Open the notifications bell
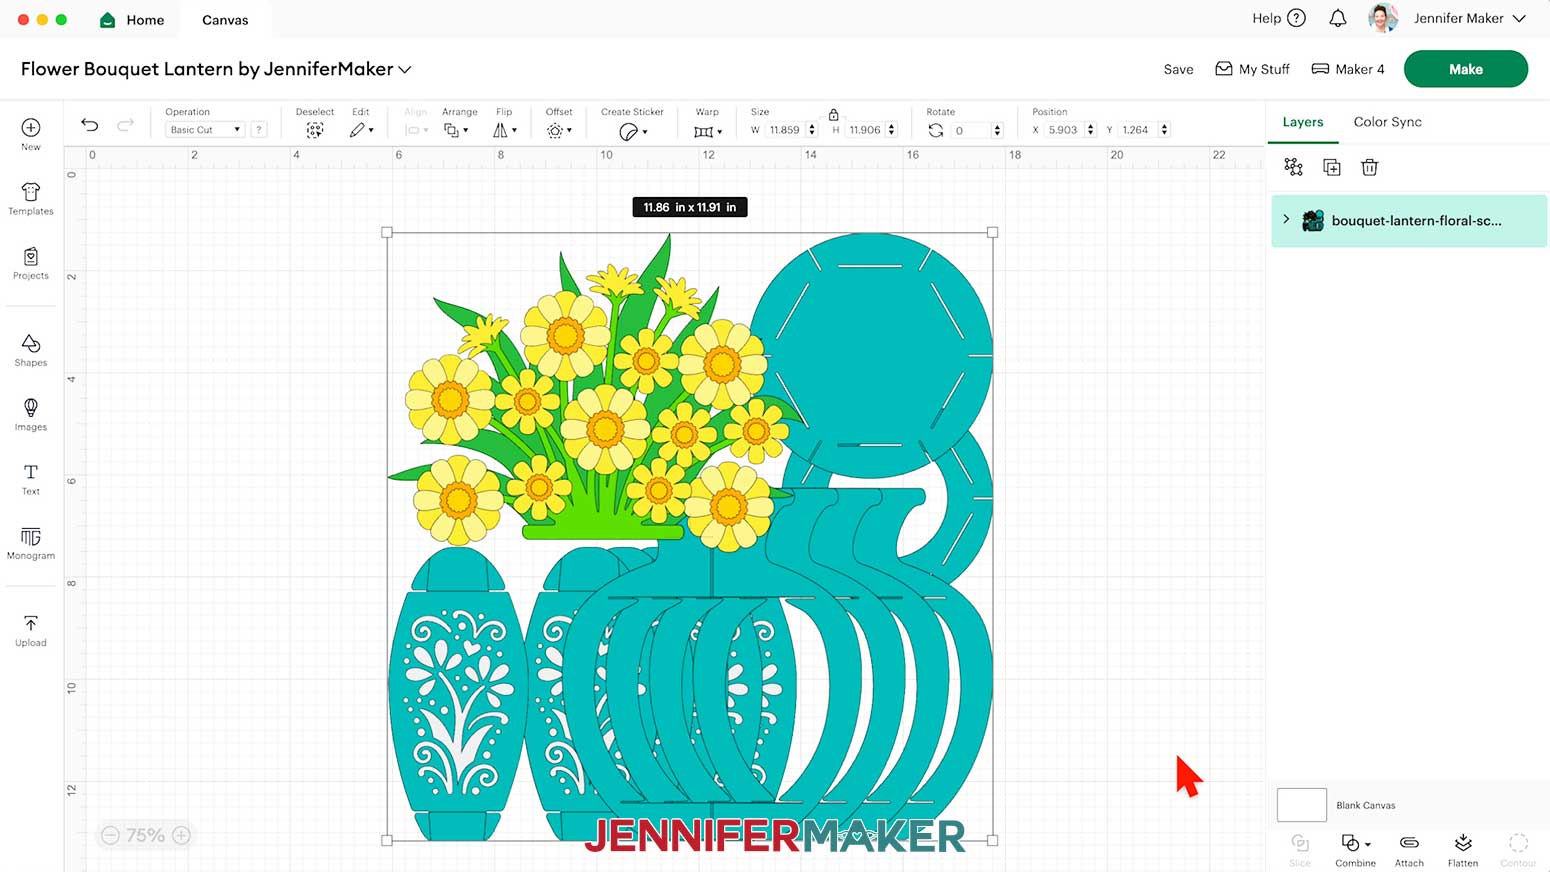 coord(1338,18)
